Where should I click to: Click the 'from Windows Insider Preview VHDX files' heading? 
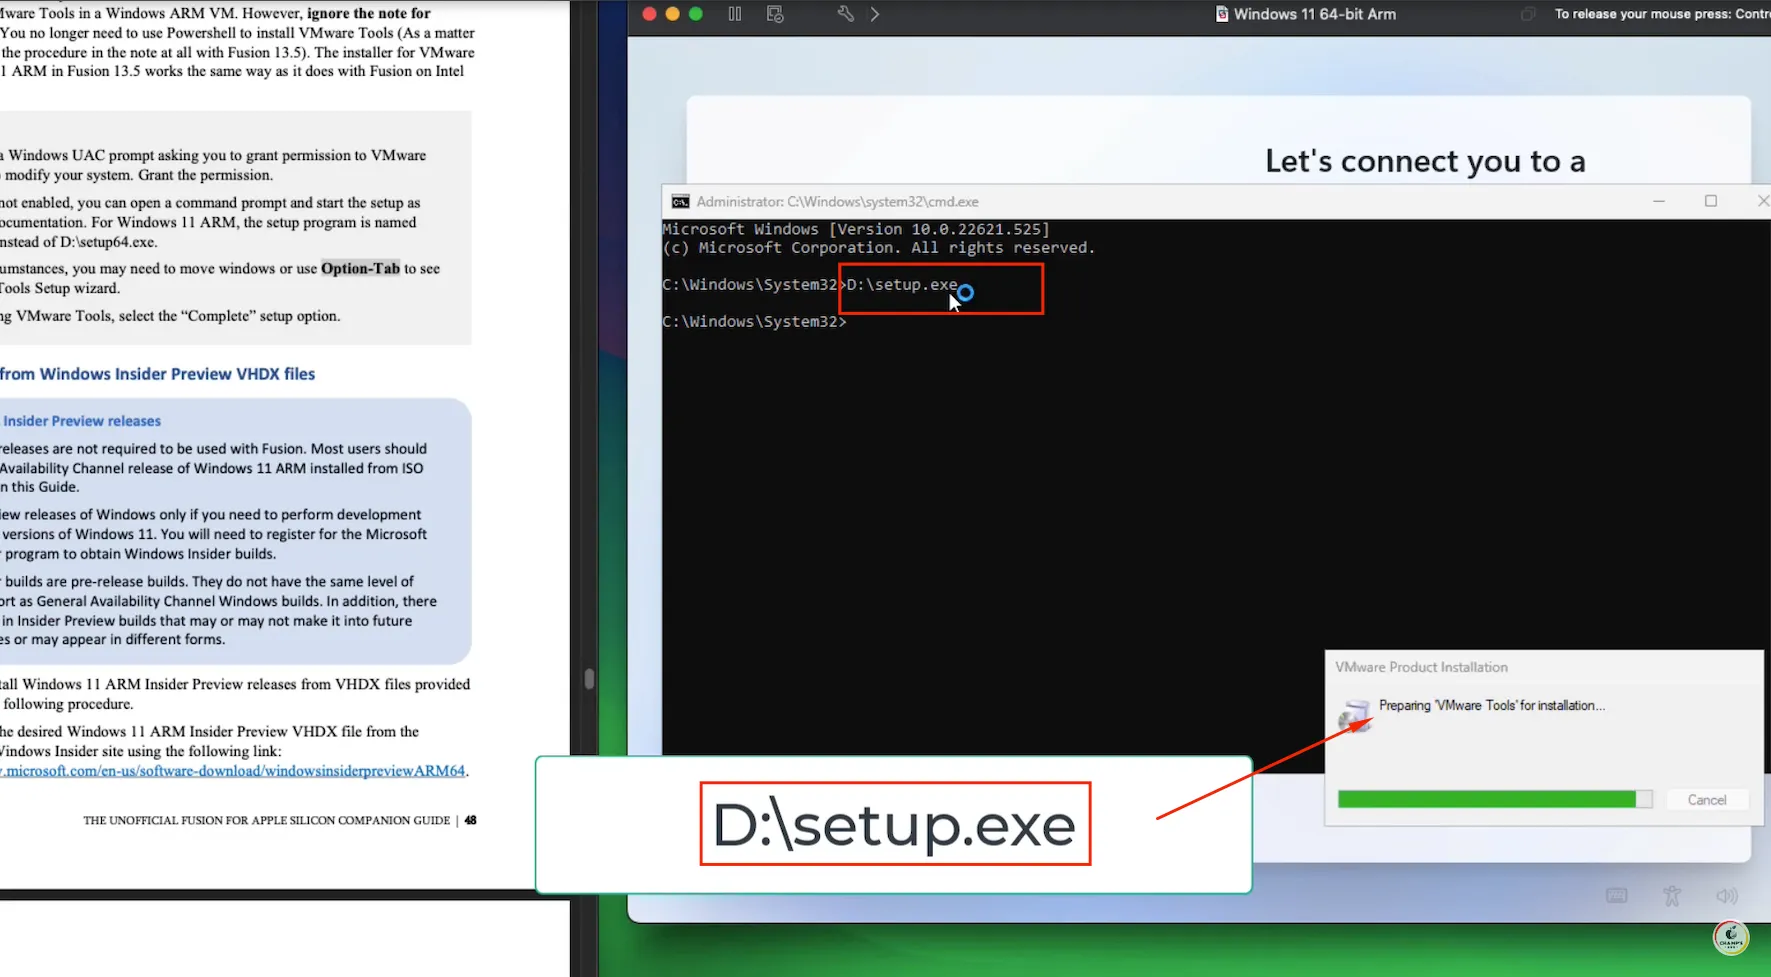[157, 374]
